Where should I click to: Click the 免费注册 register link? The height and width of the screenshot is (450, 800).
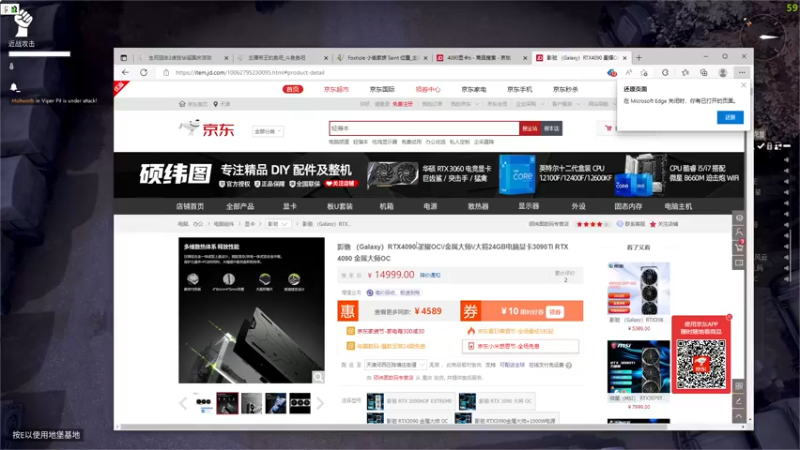click(x=403, y=104)
